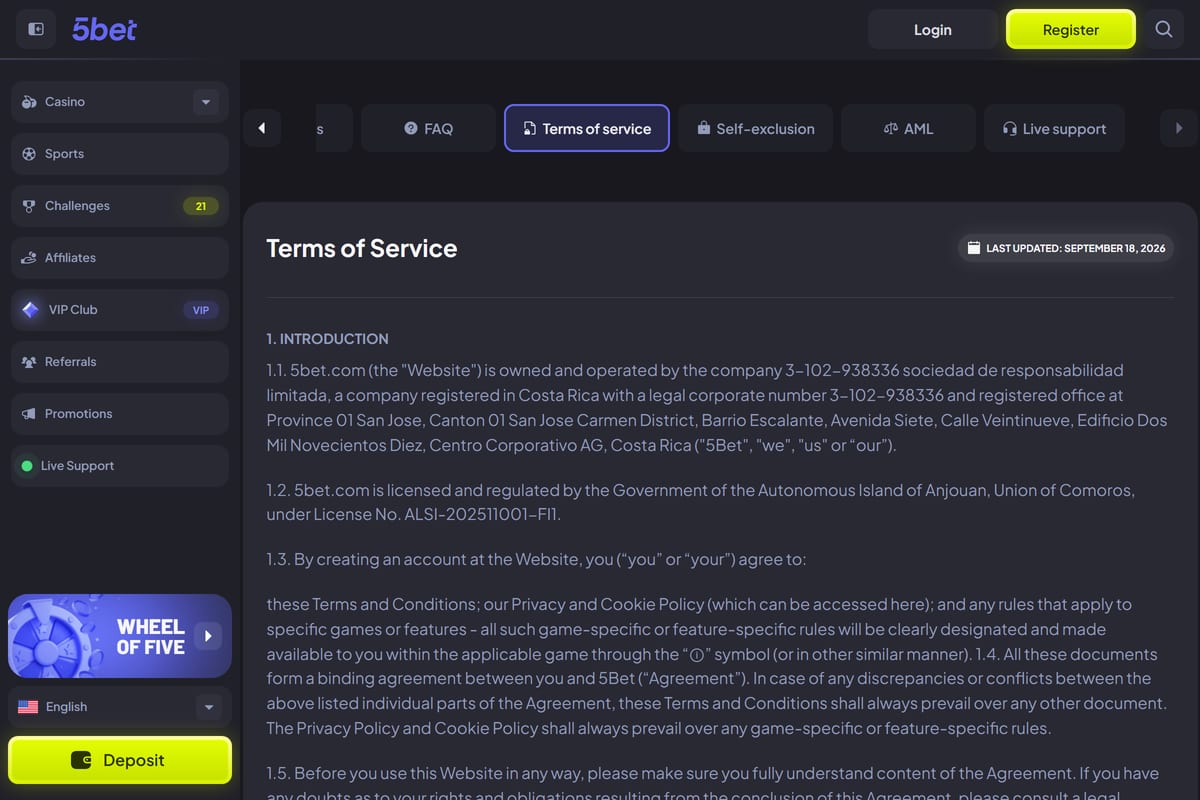The image size is (1200, 800).
Task: Select the partially hidden tab before FAQ
Action: click(334, 129)
